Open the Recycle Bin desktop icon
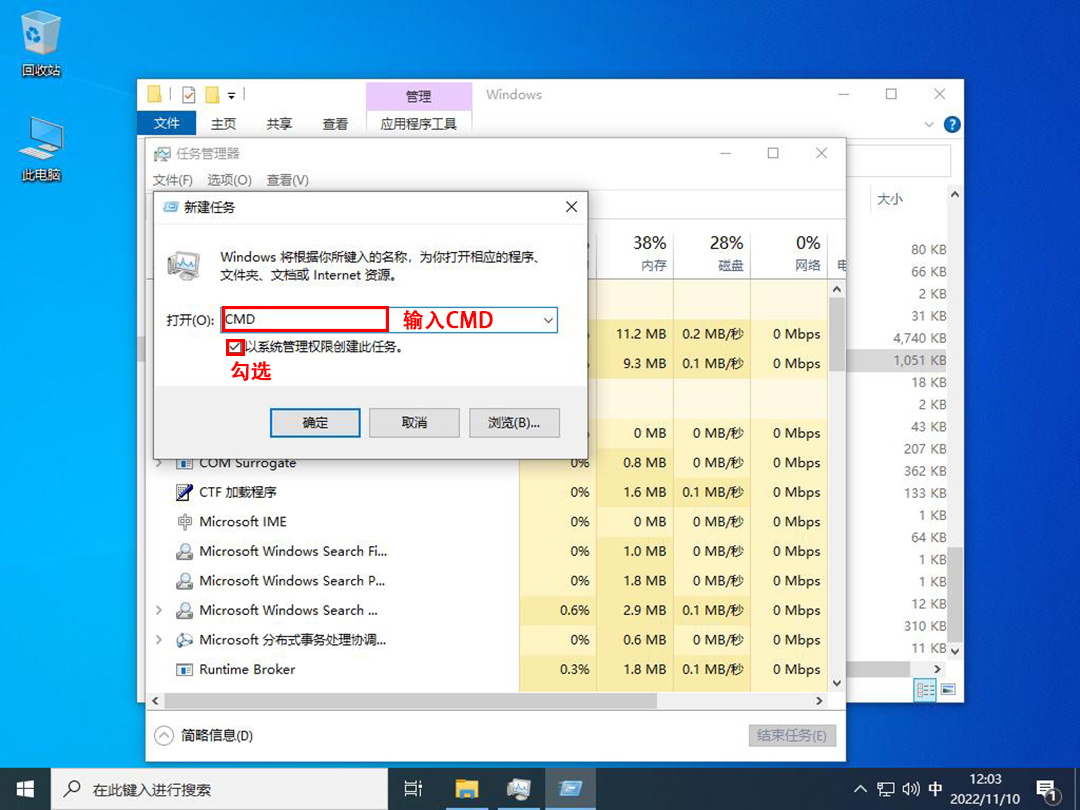 tap(41, 45)
